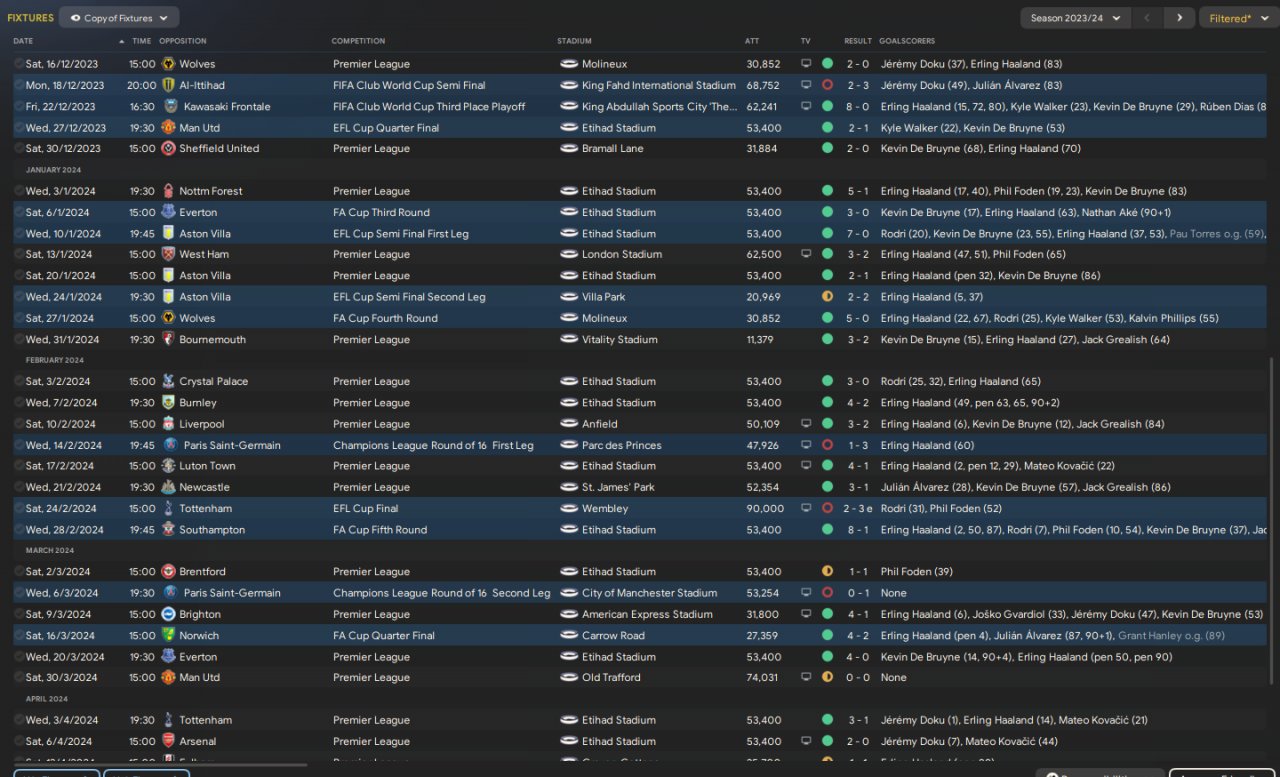Toggle the tick for Mon, 18/12/2023 fixture
This screenshot has width=1280, height=777.
[x=19, y=85]
